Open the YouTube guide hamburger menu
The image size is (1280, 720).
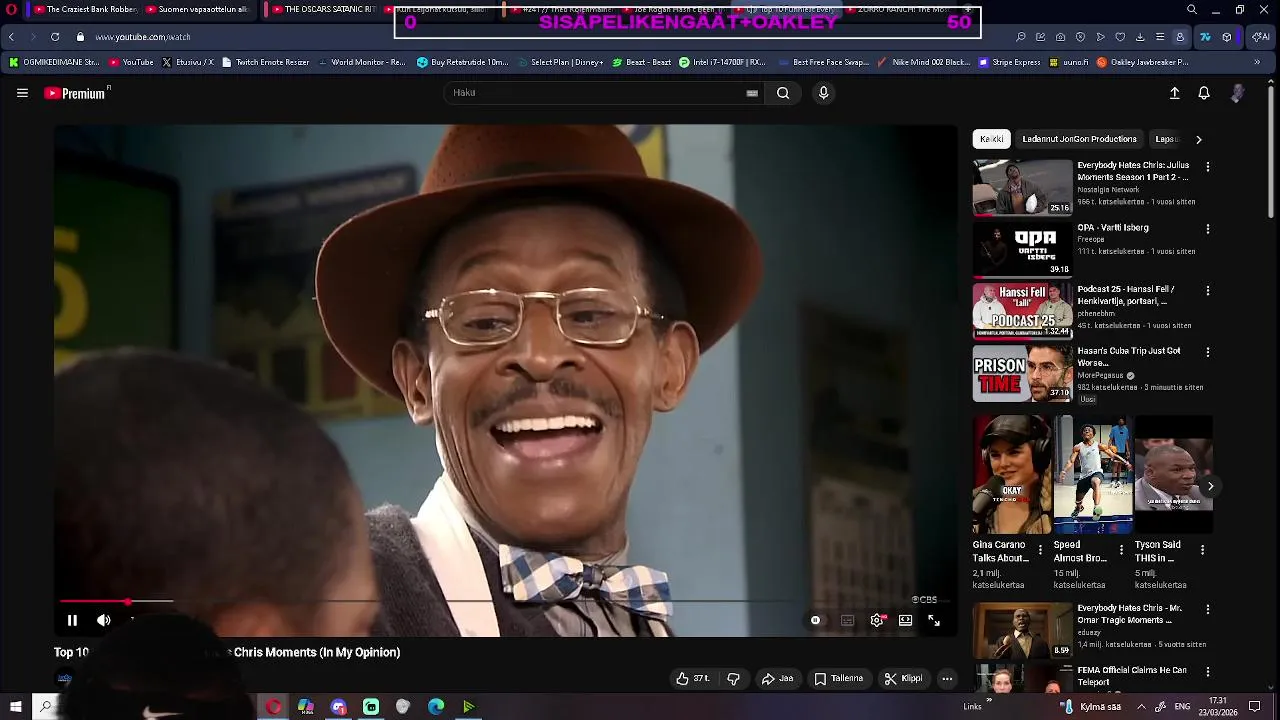pos(22,93)
